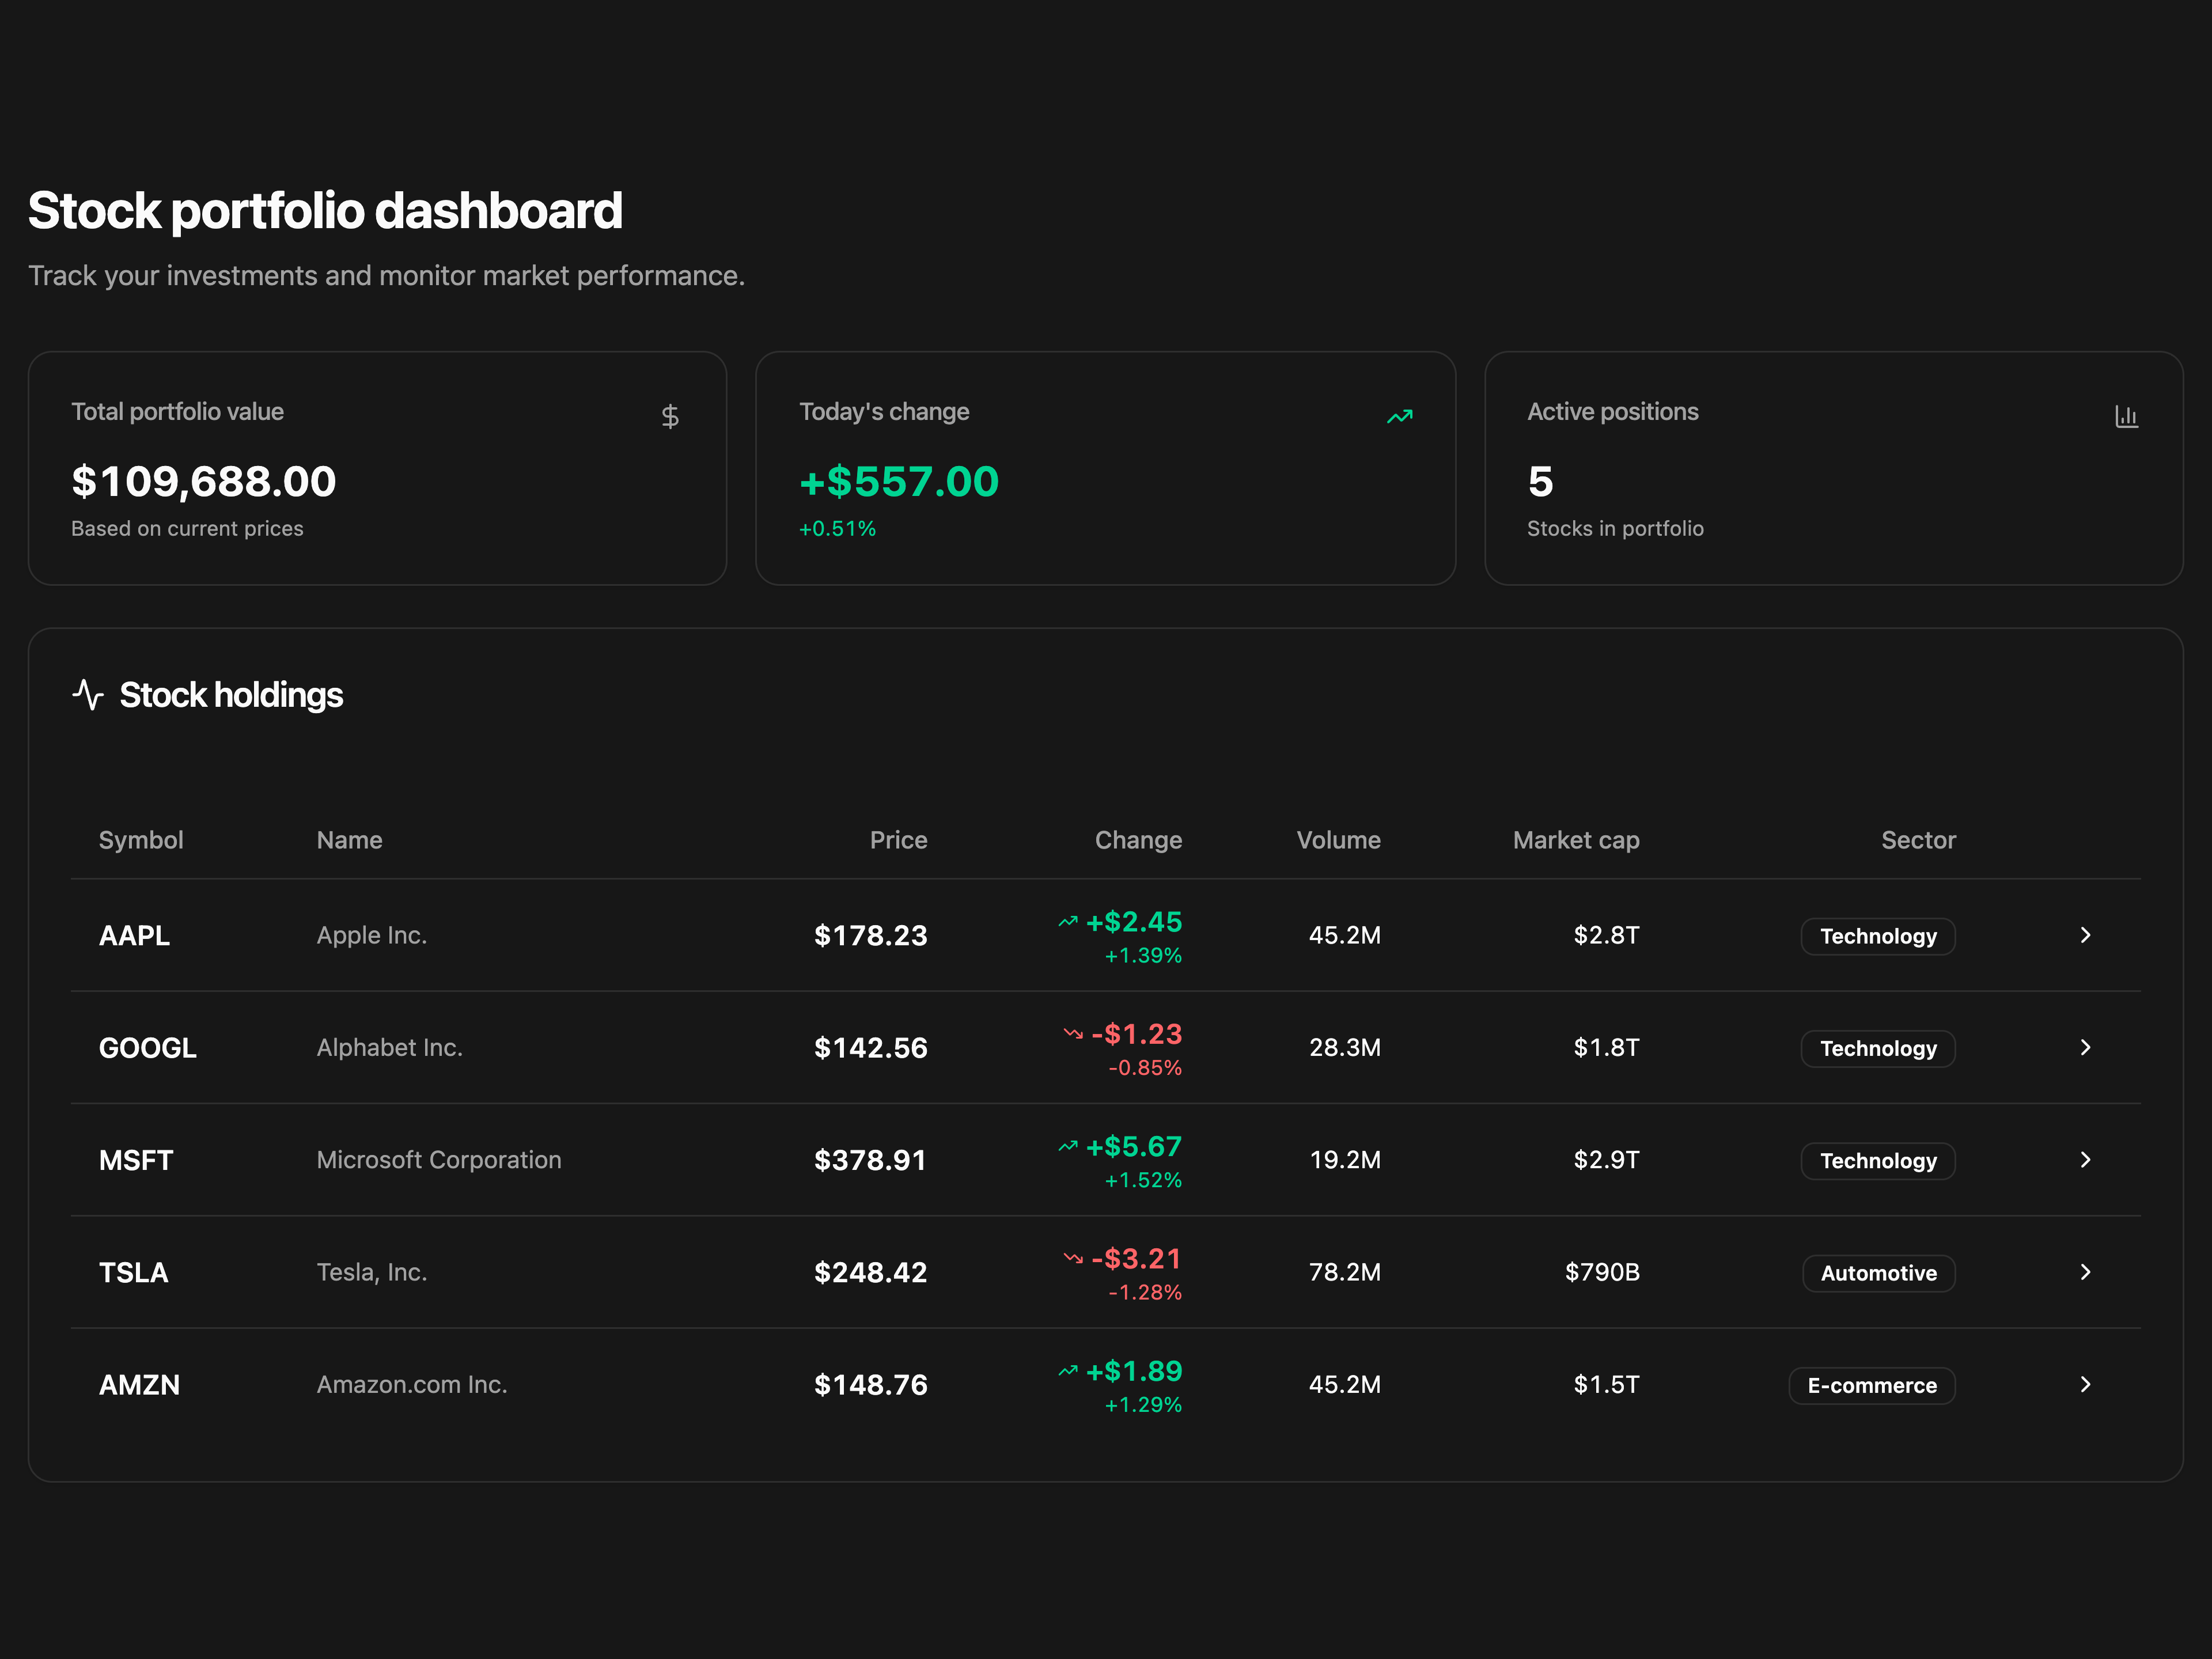Click the 28.3M volume value

coord(1344,1047)
